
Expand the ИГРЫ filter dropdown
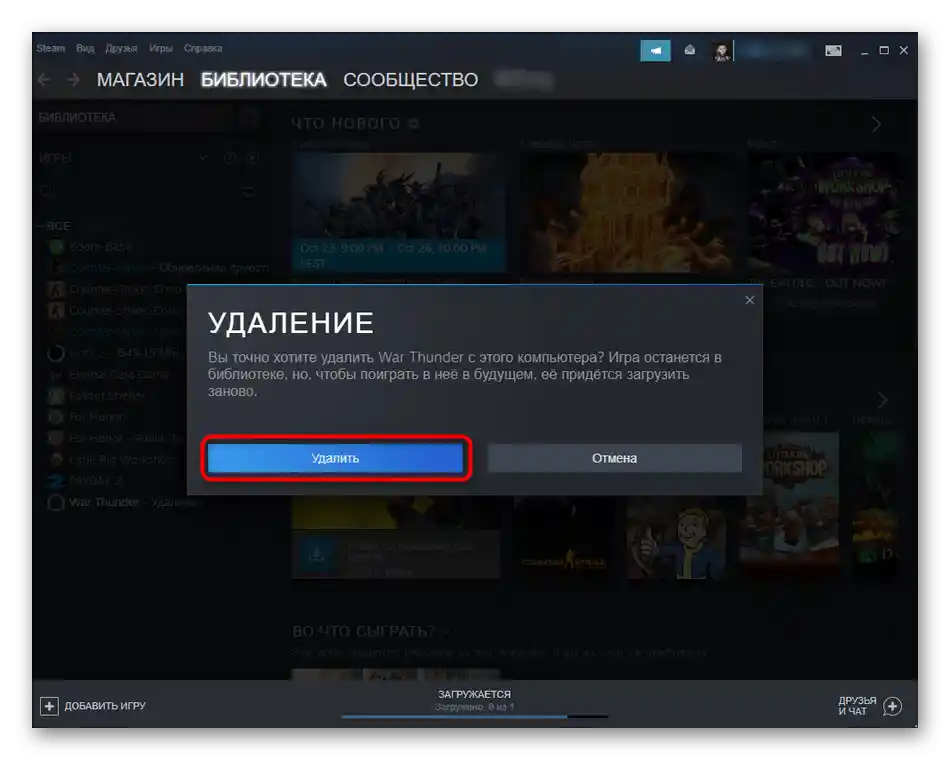tap(204, 158)
